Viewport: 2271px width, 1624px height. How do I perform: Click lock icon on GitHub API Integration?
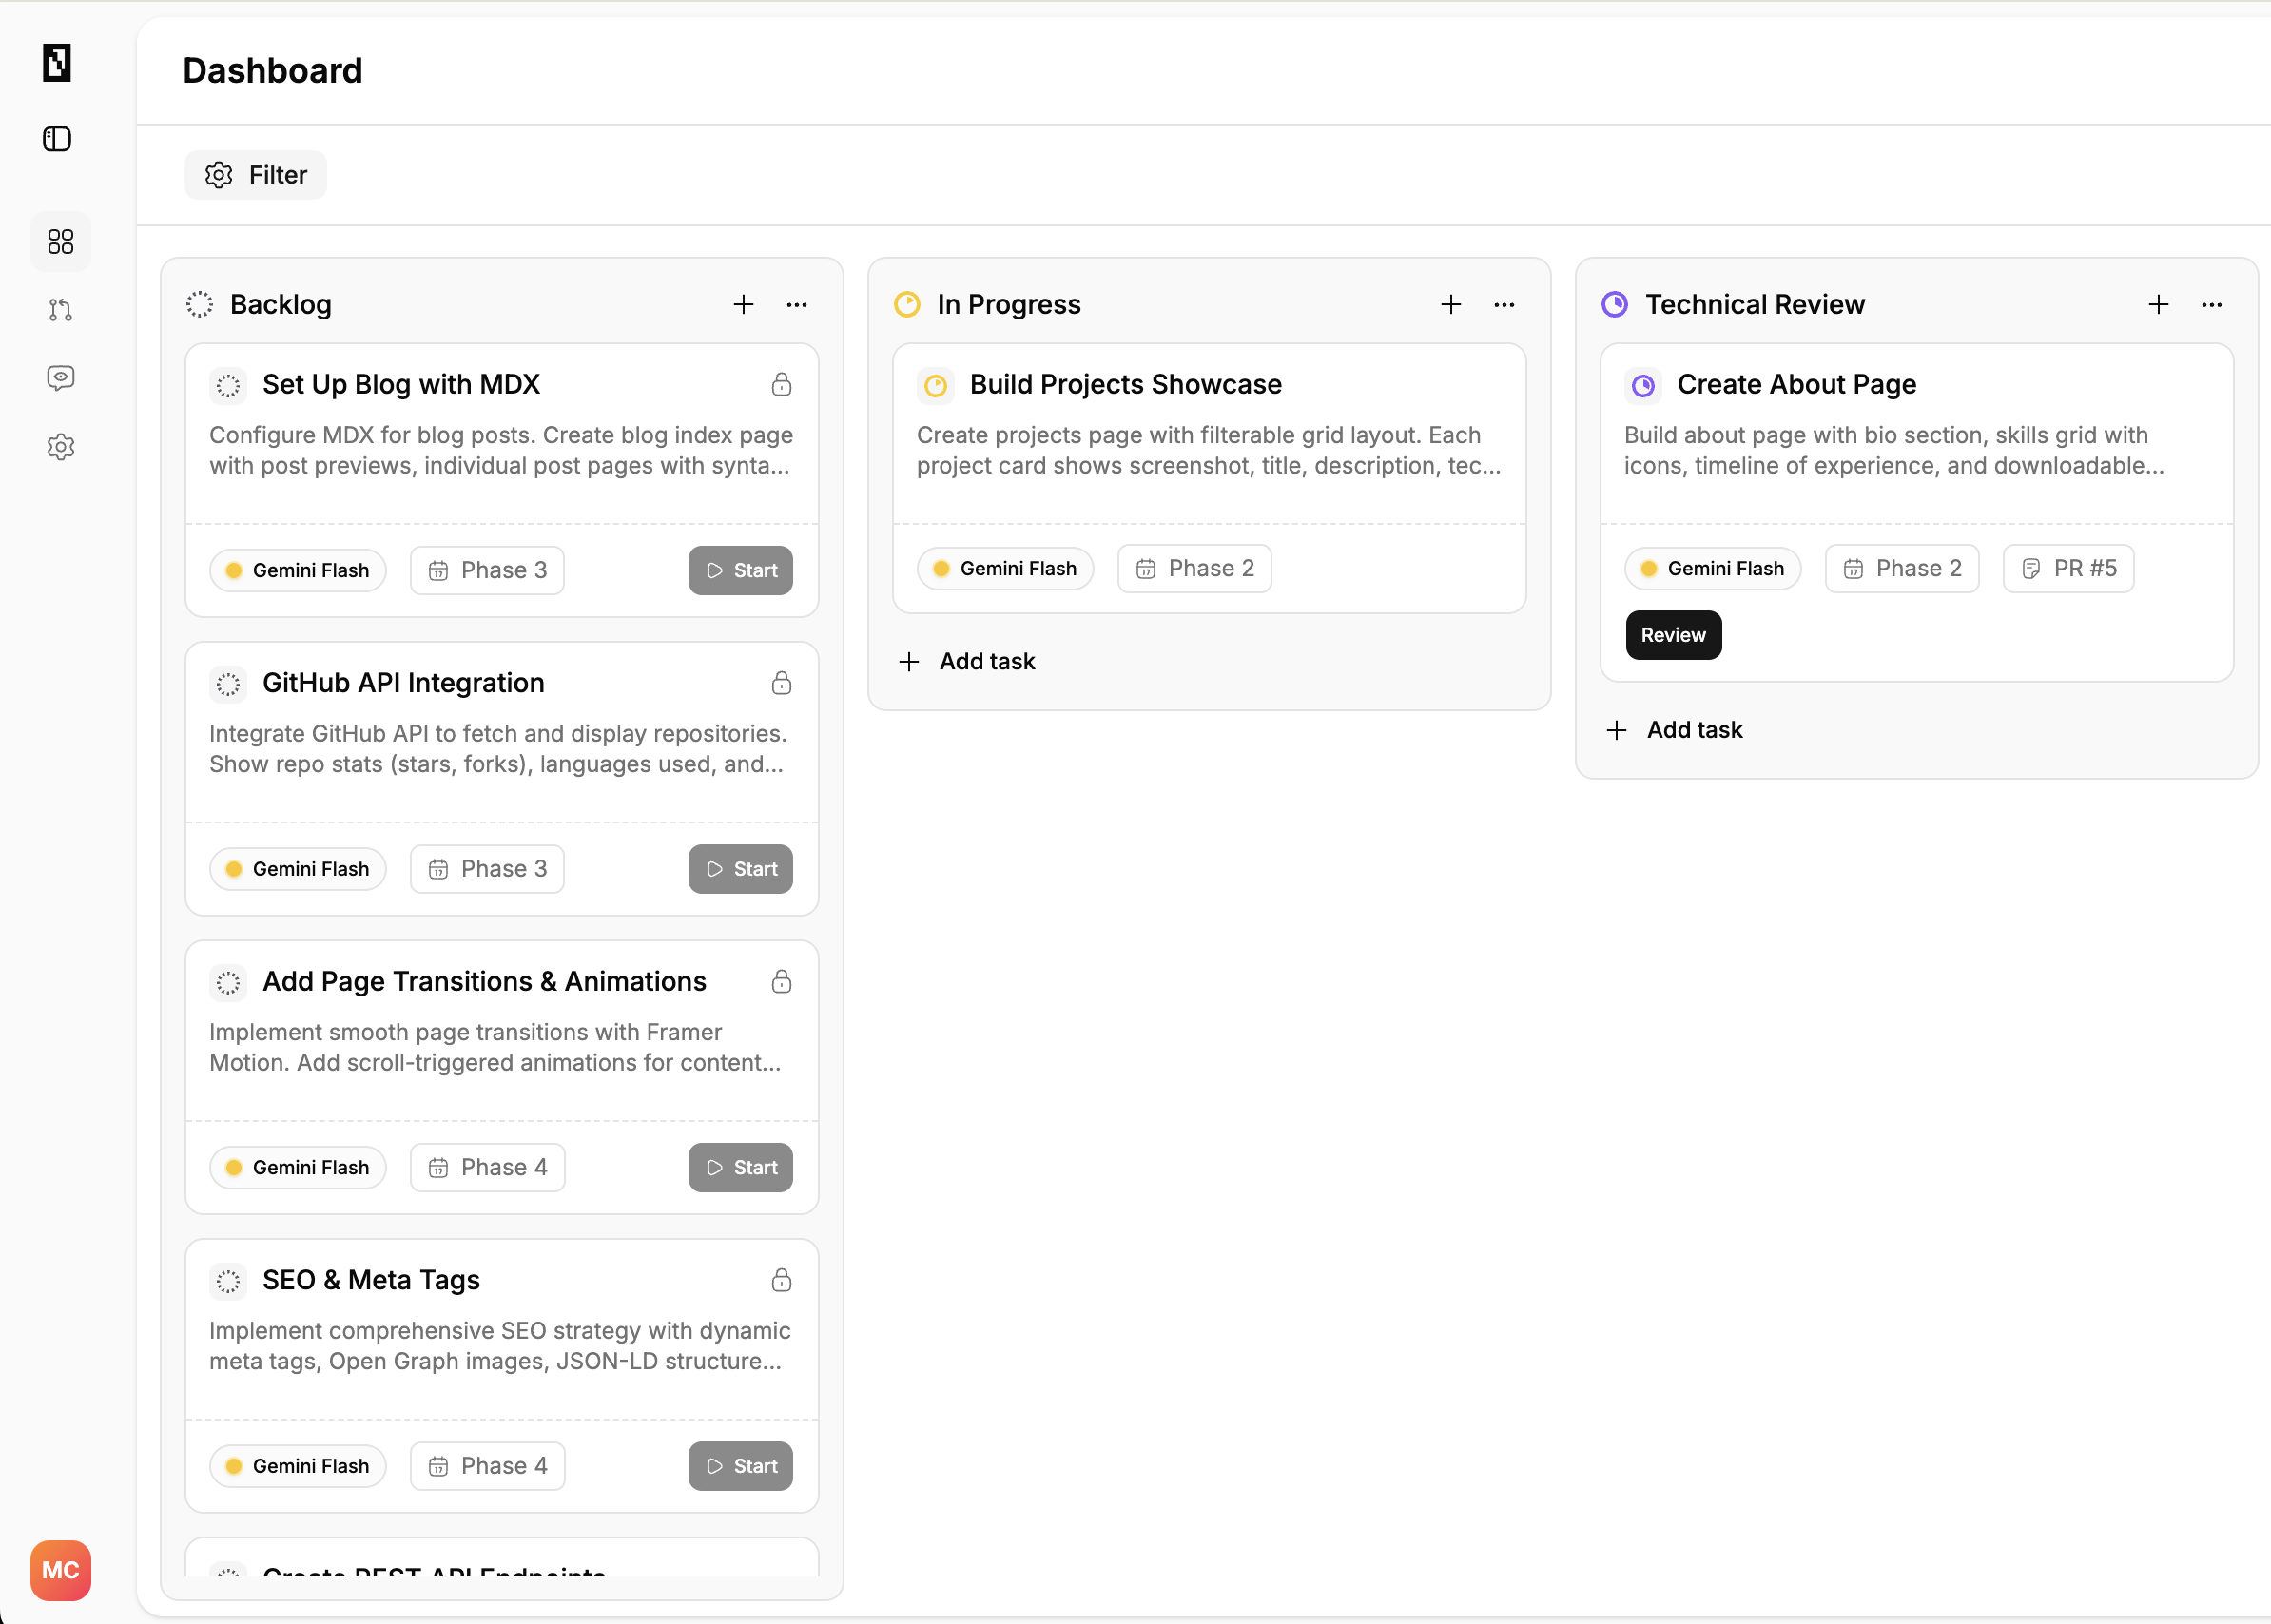click(x=781, y=683)
